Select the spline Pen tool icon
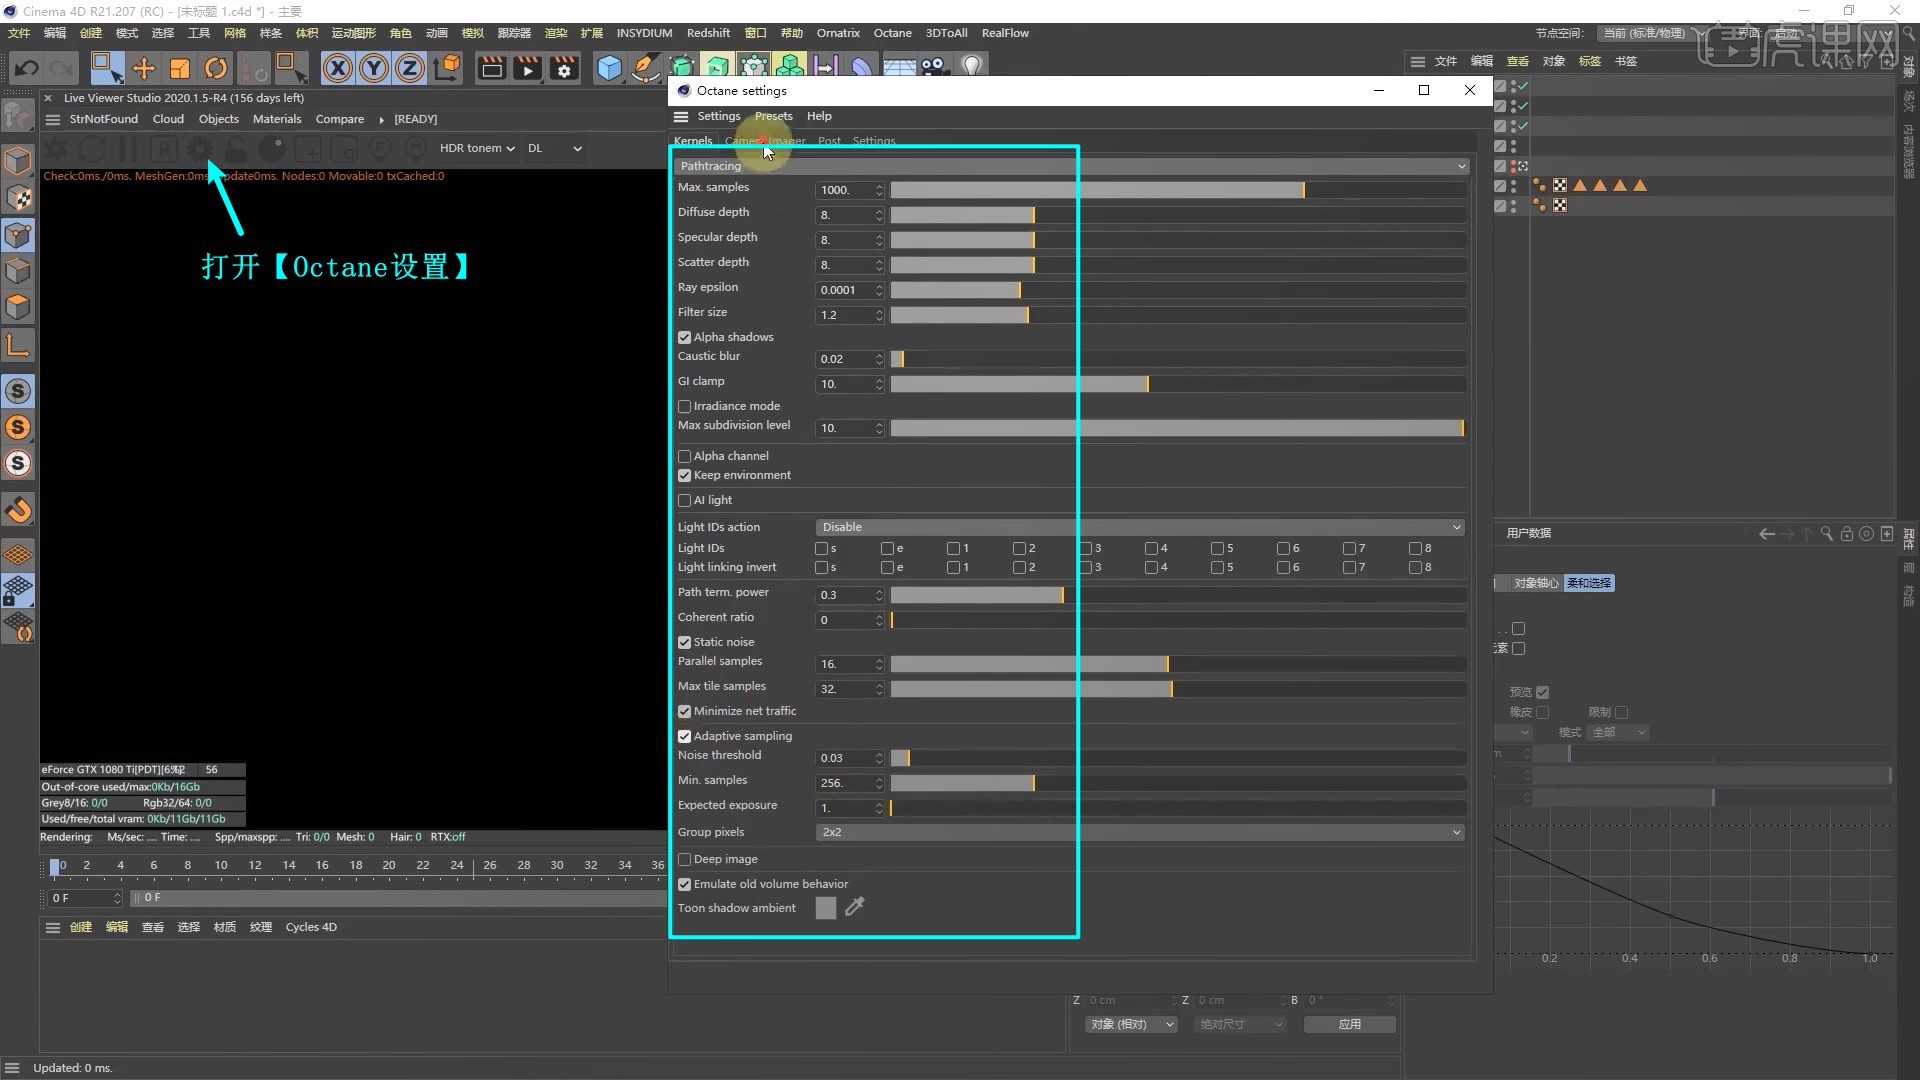Screen dimensions: 1920x1080 pos(645,68)
